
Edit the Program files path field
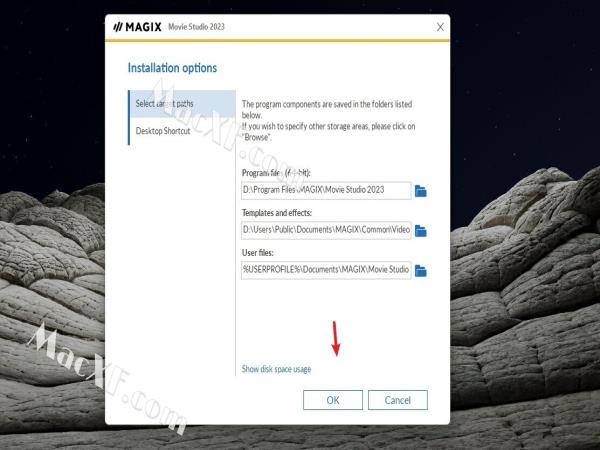point(326,190)
